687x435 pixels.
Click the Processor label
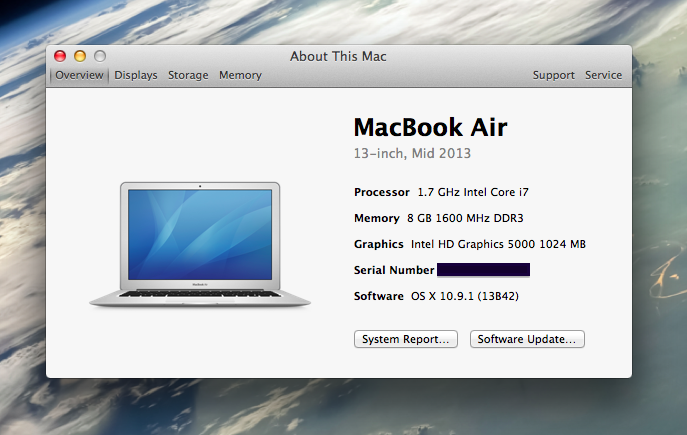click(x=382, y=192)
